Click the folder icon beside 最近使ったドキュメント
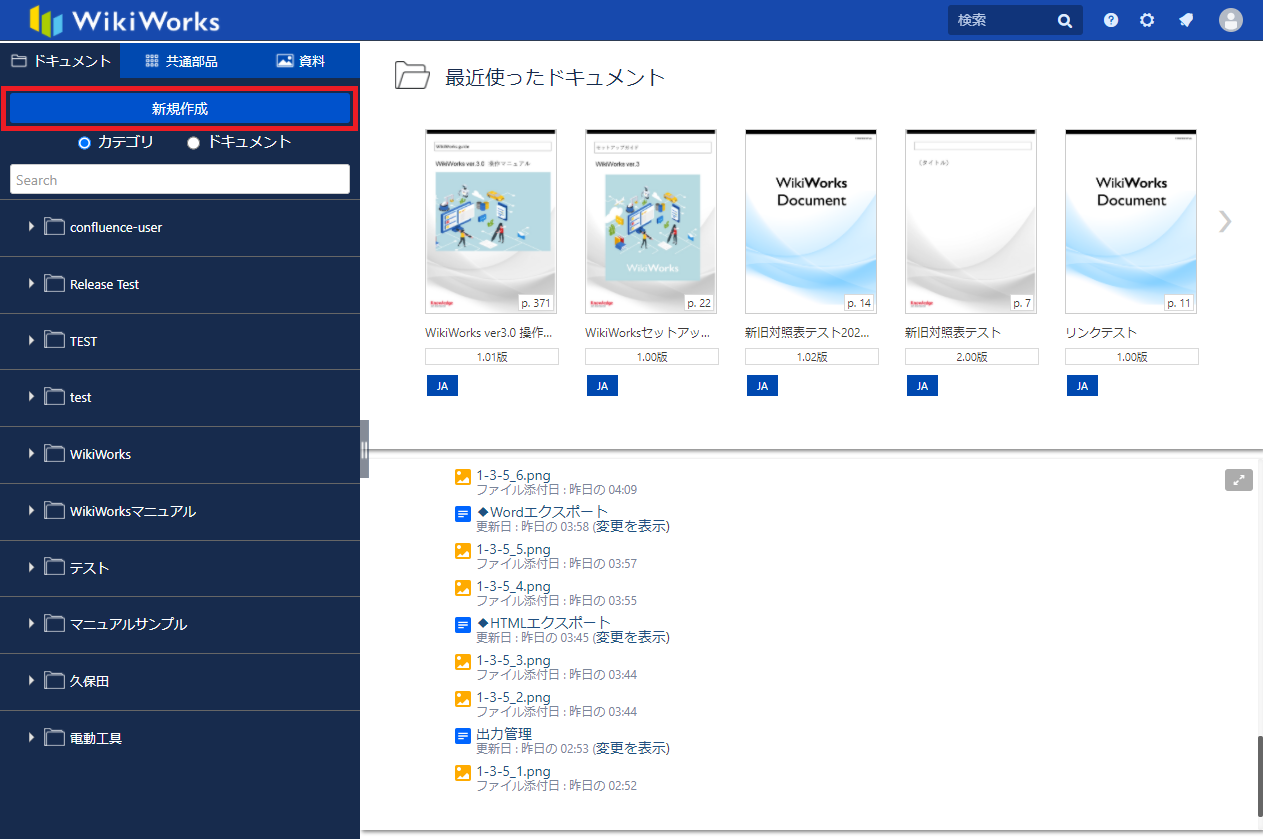The height and width of the screenshot is (839, 1263). 412,76
